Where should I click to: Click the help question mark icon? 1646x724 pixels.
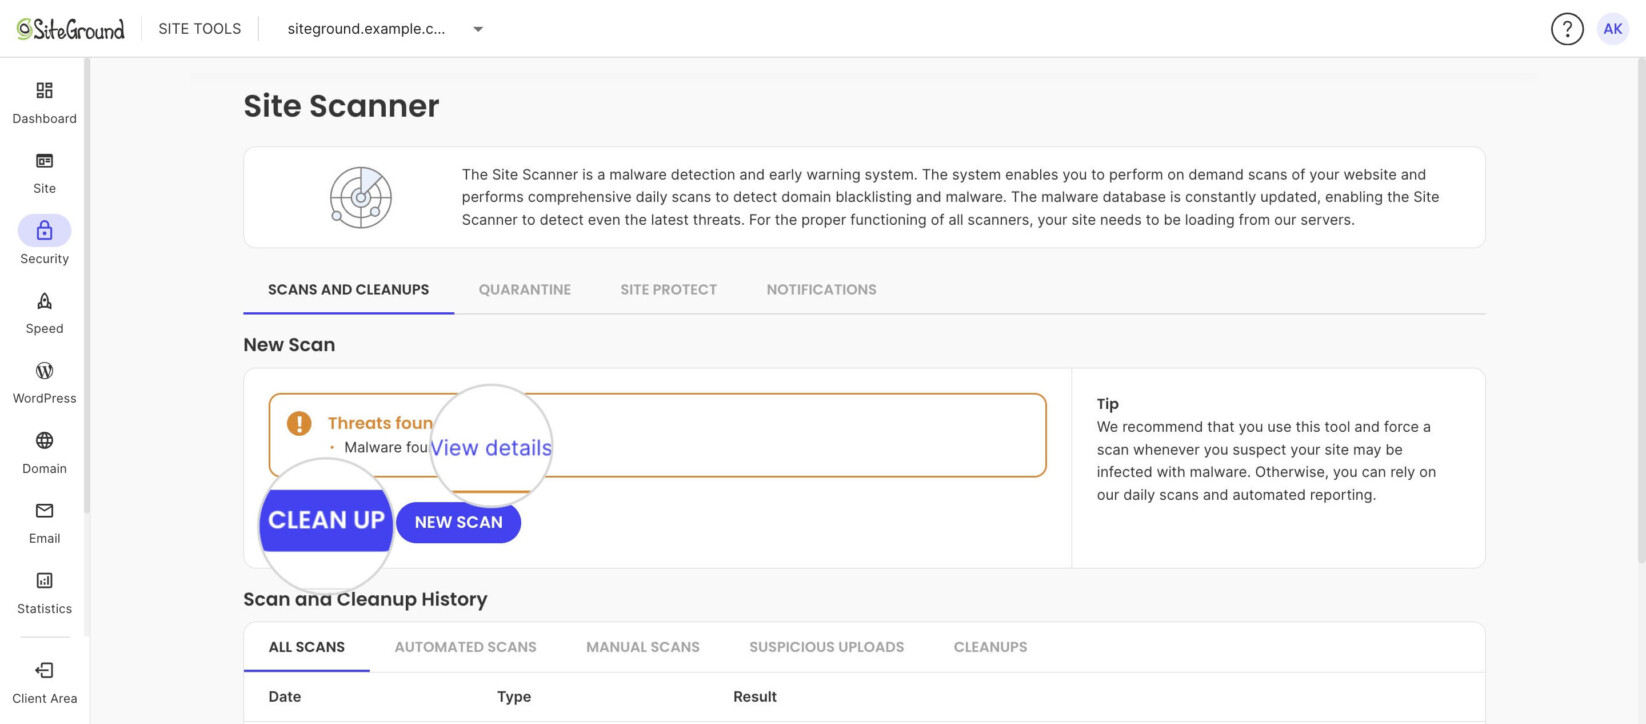(1567, 29)
